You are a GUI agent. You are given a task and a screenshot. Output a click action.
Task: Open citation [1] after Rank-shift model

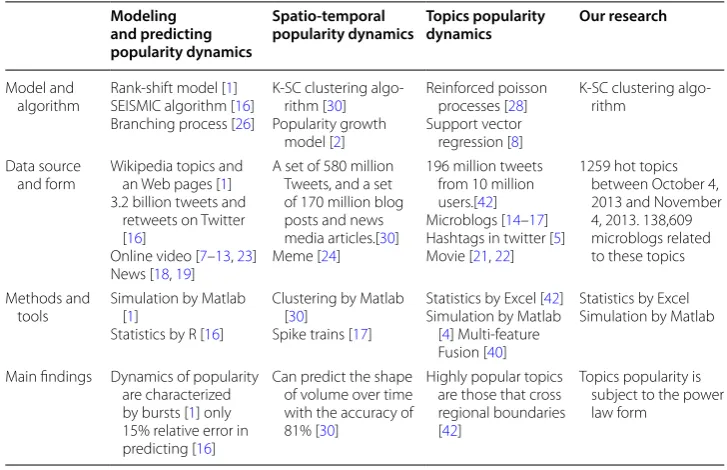coord(230,88)
